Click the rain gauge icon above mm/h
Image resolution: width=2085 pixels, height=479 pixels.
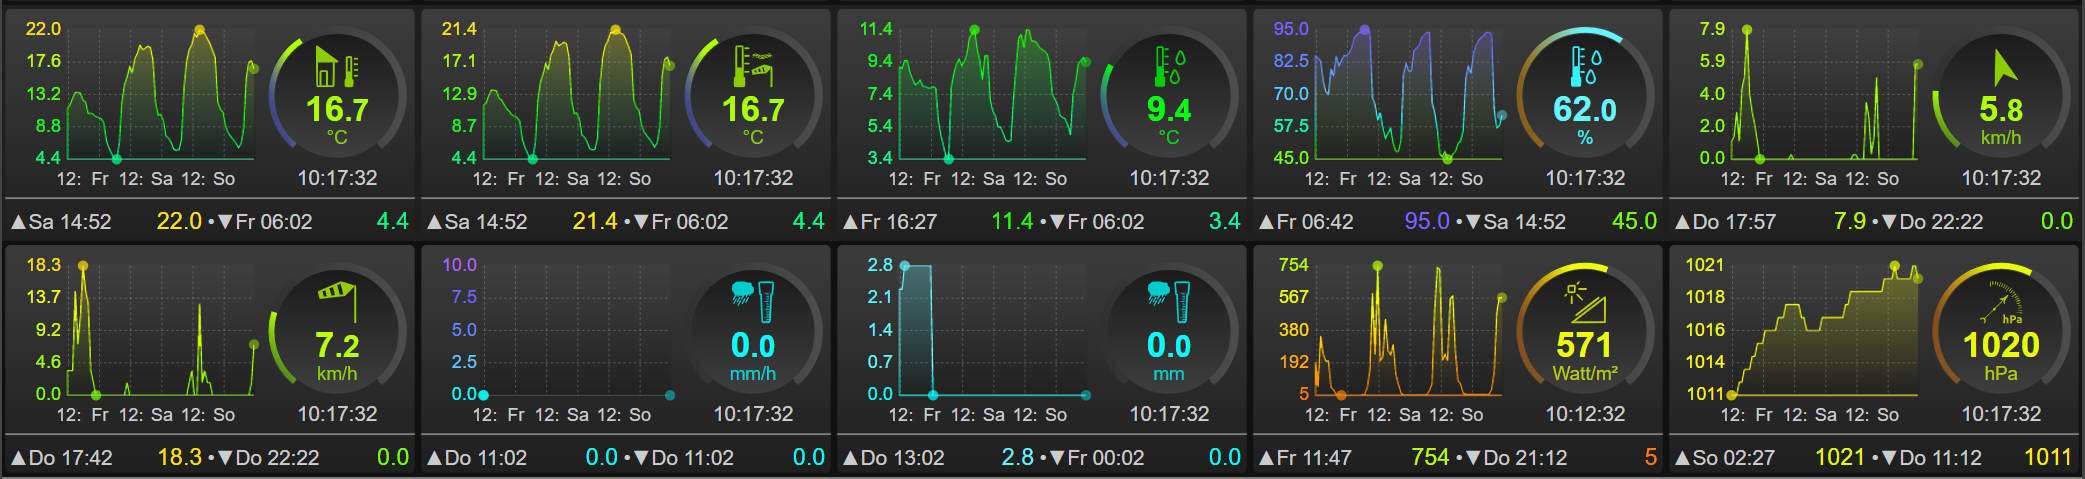pyautogui.click(x=753, y=301)
